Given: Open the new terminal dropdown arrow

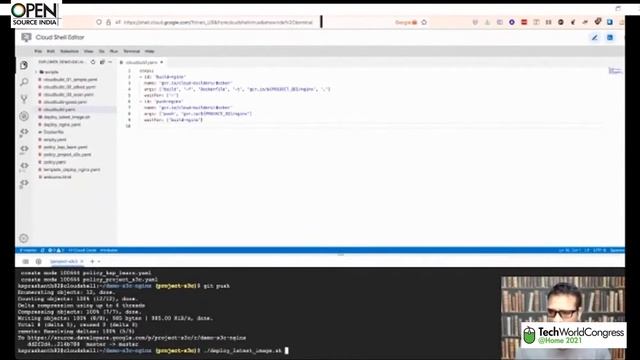Looking at the screenshot, I should 99,262.
